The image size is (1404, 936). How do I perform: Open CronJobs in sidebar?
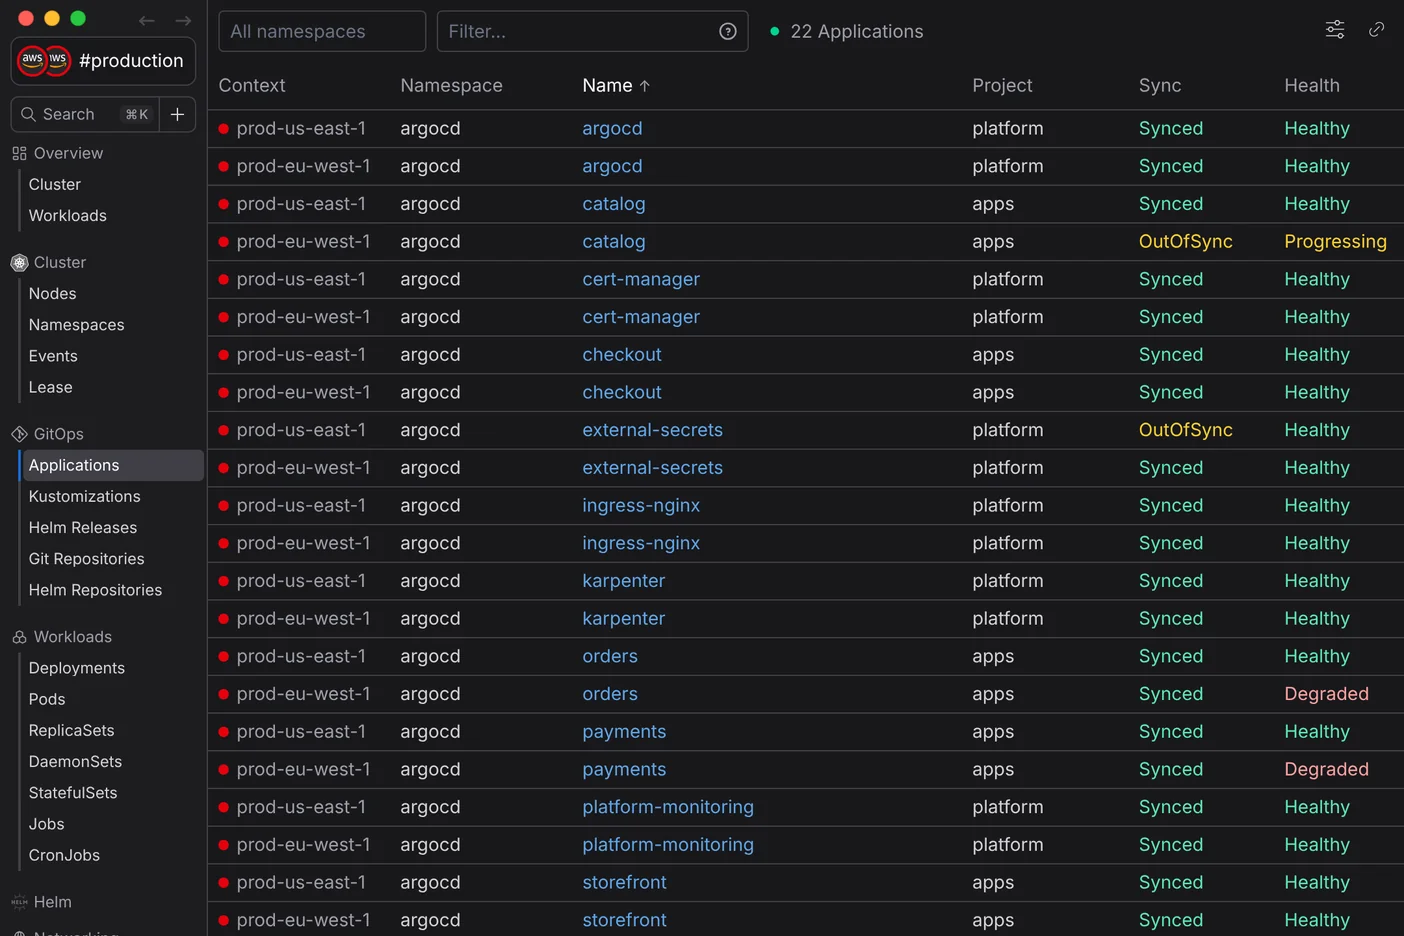pyautogui.click(x=65, y=855)
